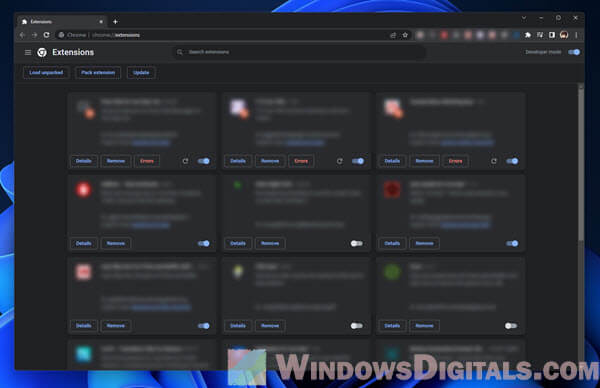Open Details of the pink orange-badged extension
The height and width of the screenshot is (388, 600).
point(392,161)
